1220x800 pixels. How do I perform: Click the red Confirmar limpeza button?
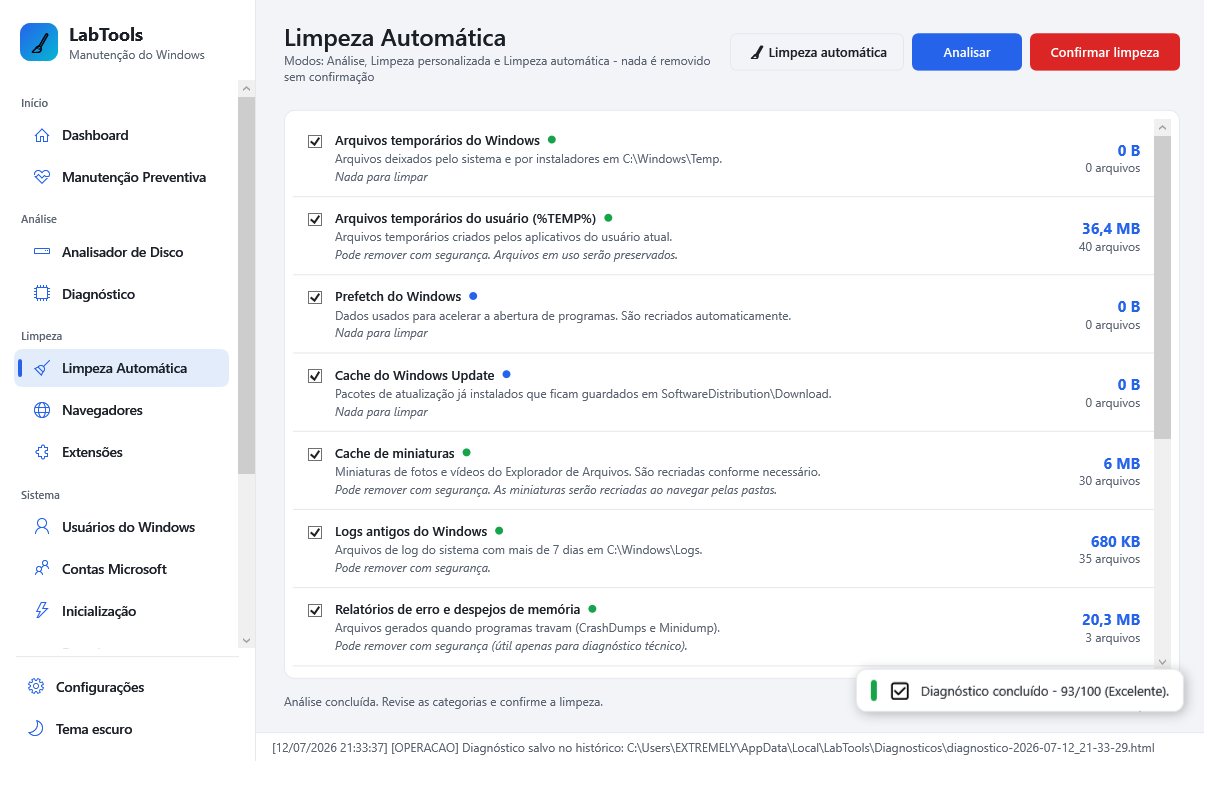click(1105, 52)
